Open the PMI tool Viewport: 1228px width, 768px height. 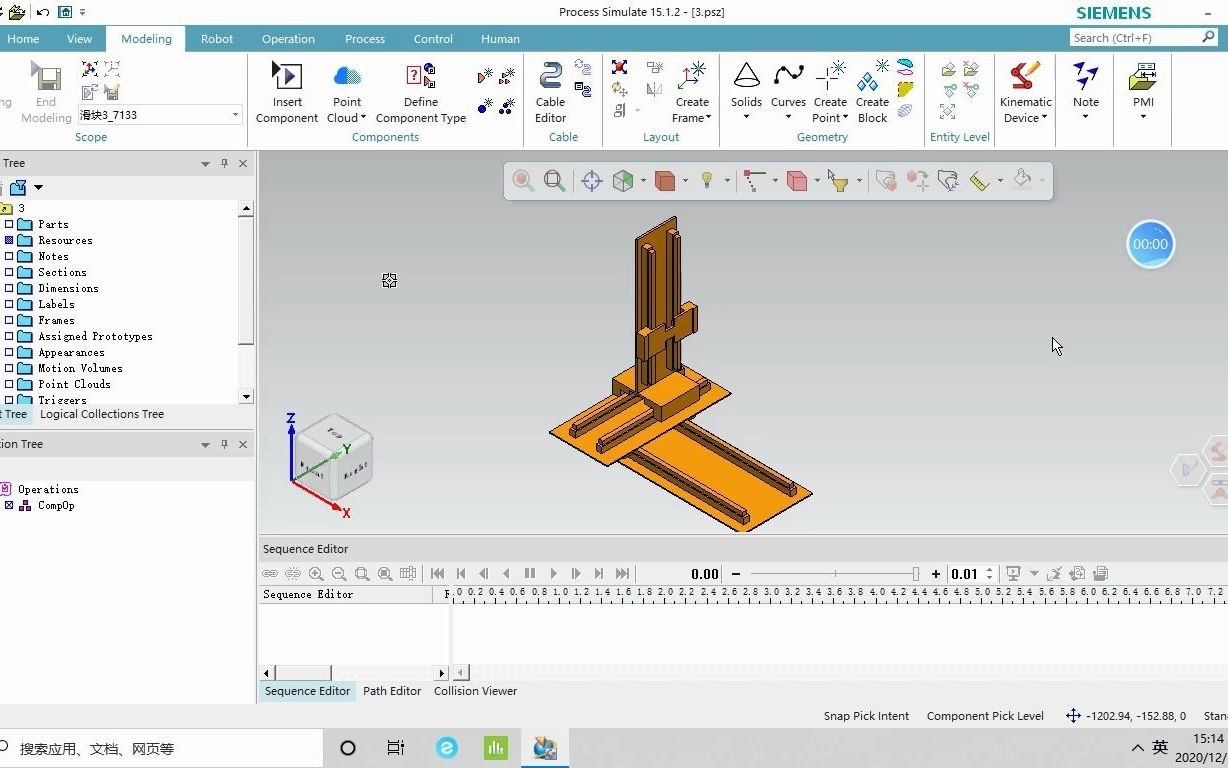(x=1142, y=90)
